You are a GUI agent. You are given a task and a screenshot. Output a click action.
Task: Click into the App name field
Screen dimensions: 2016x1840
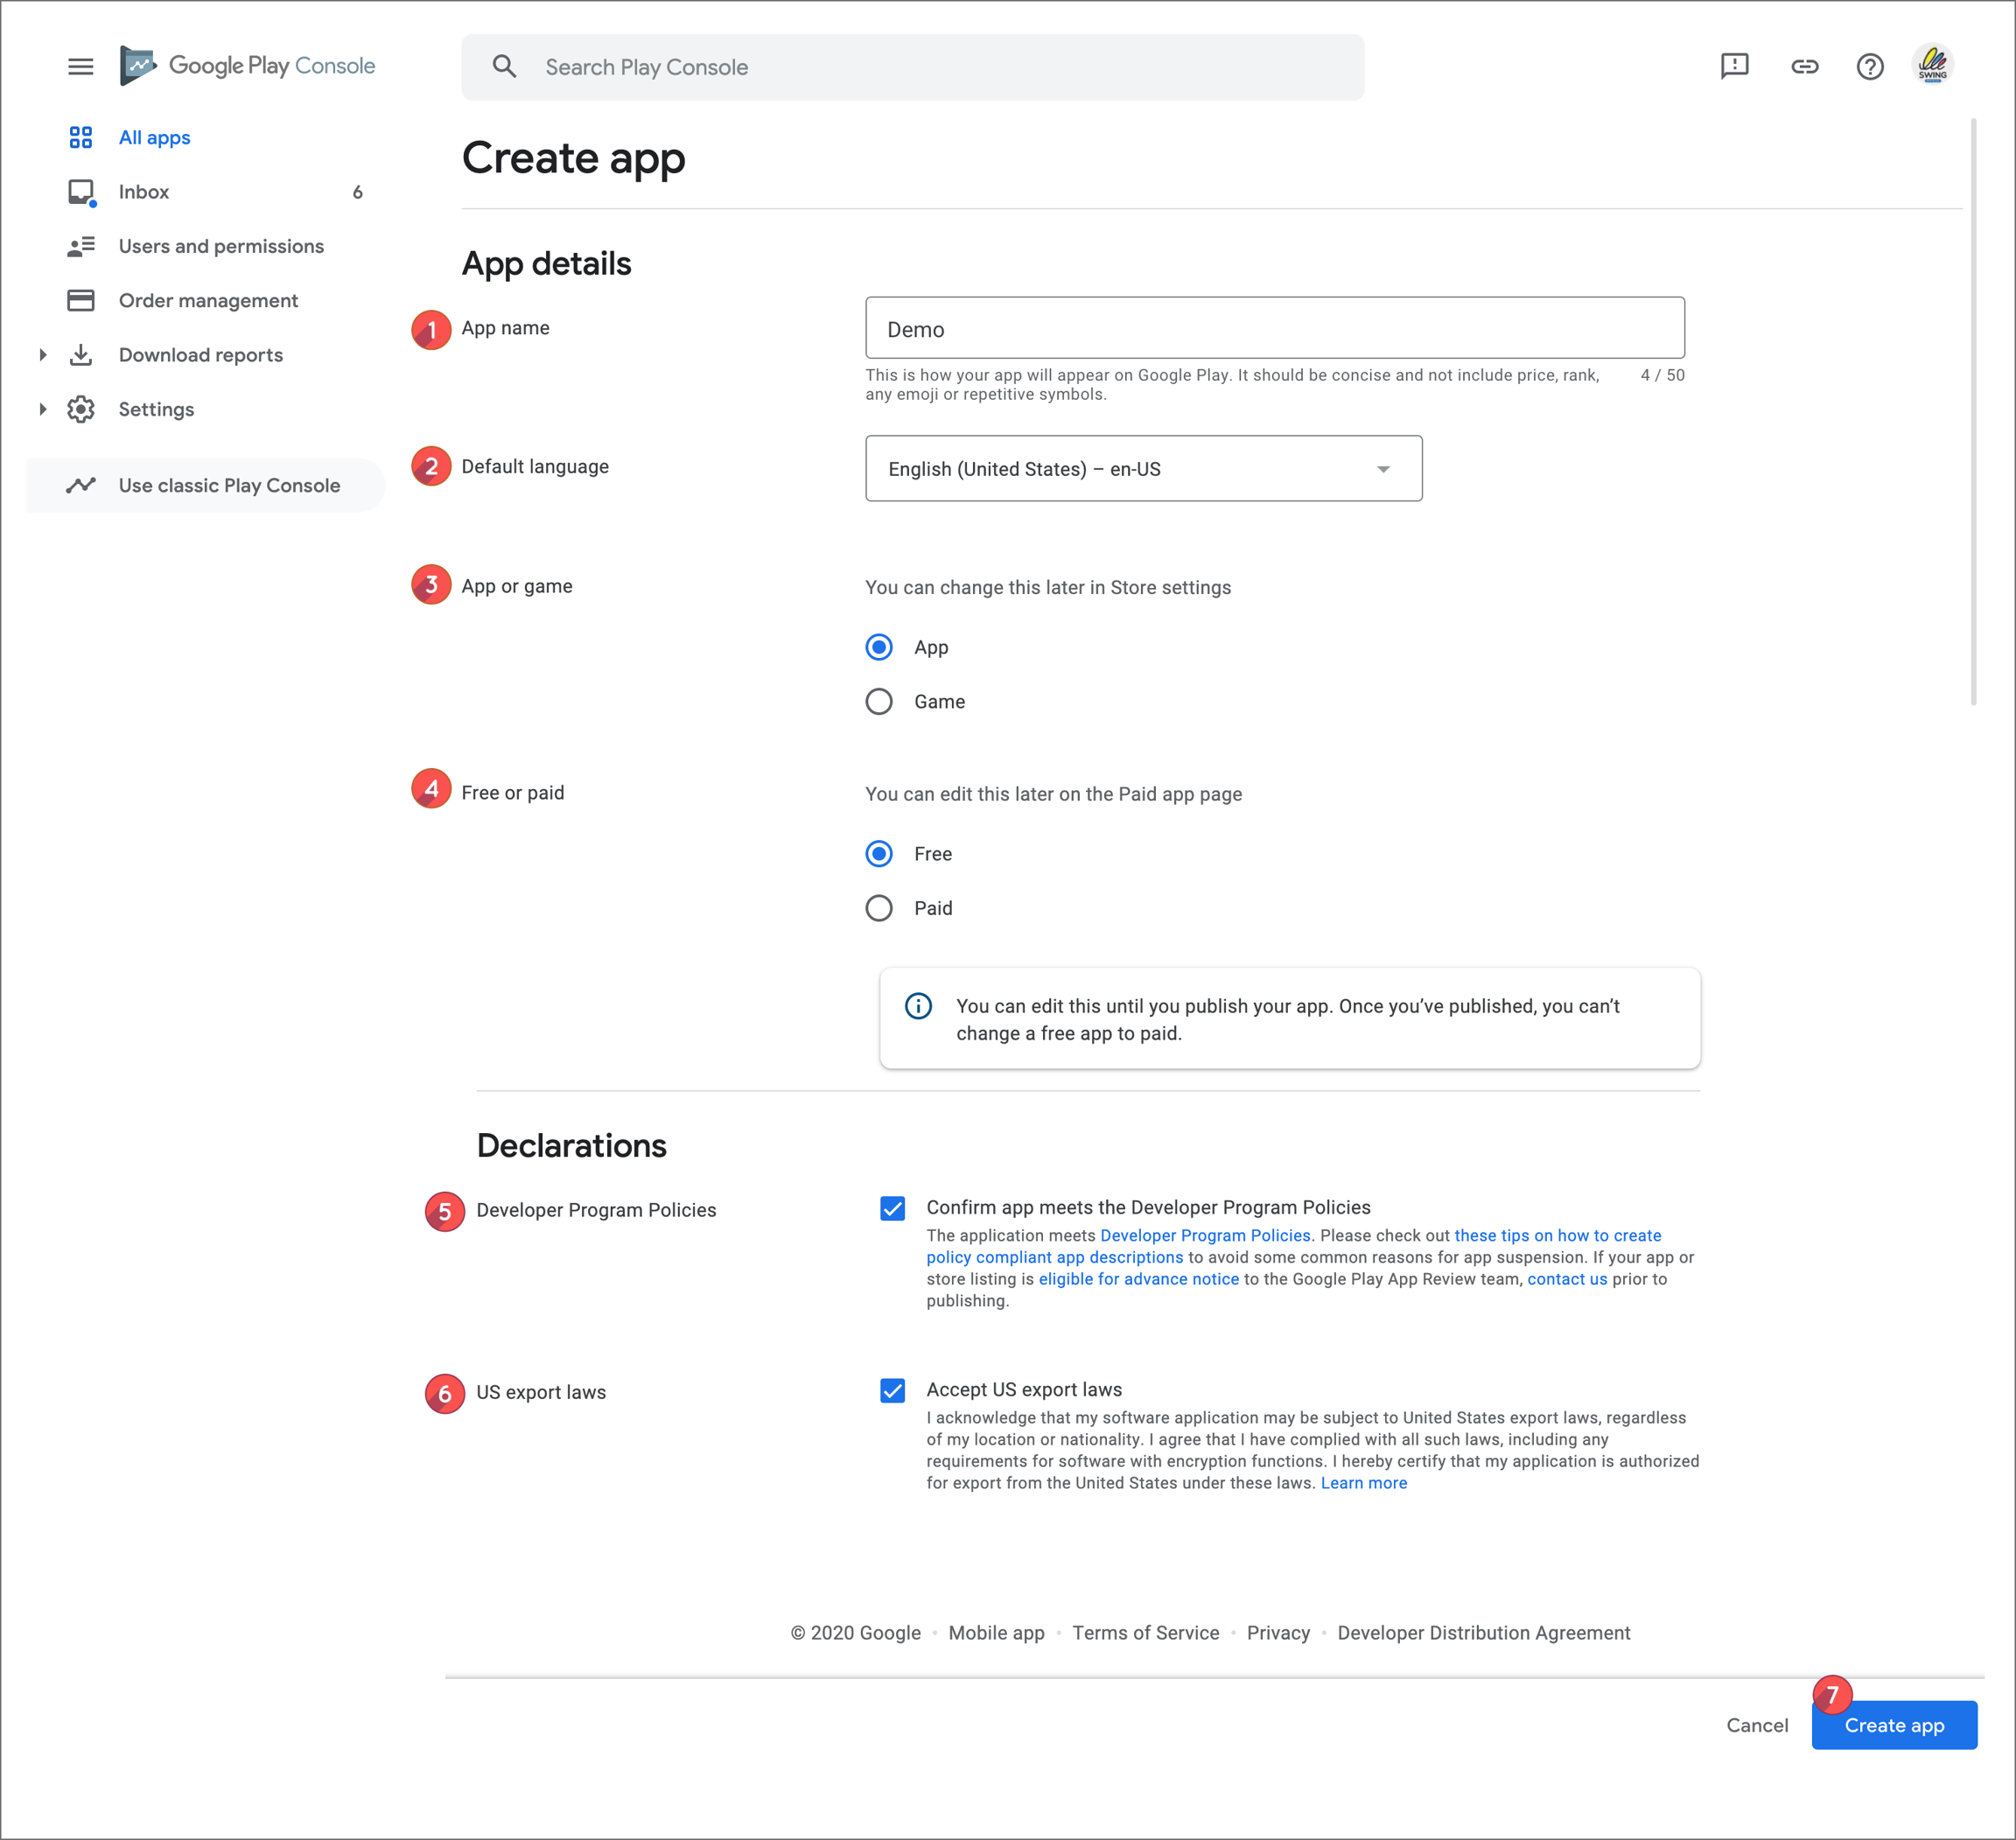(x=1274, y=329)
